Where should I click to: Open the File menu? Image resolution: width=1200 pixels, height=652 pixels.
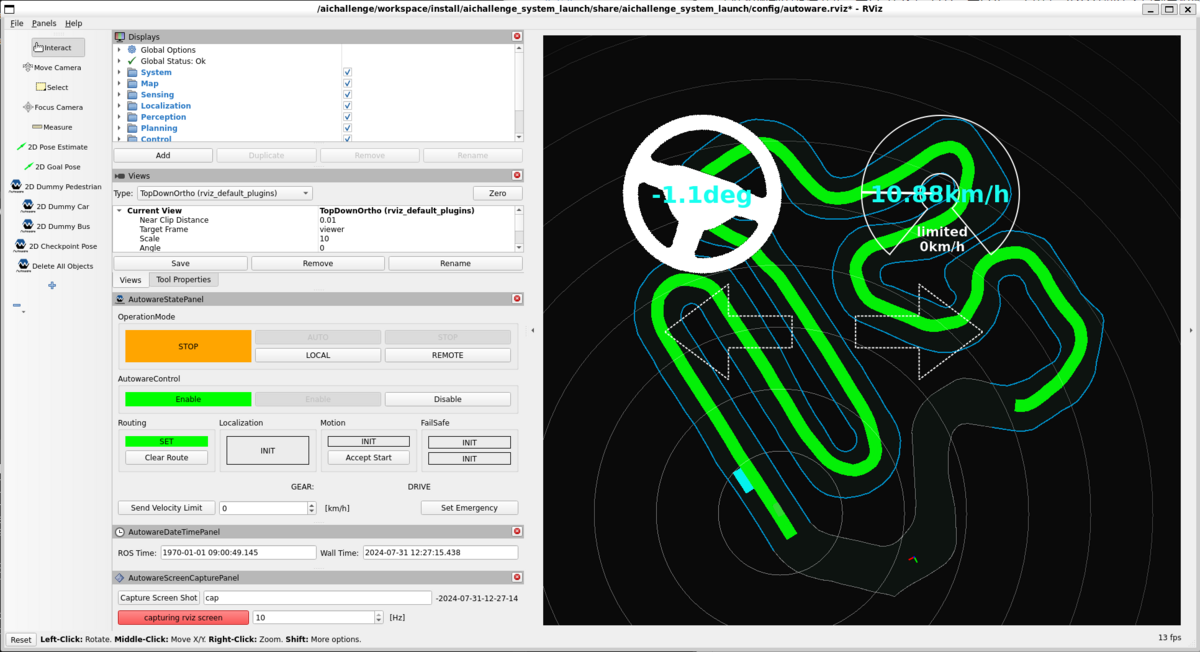(17, 23)
